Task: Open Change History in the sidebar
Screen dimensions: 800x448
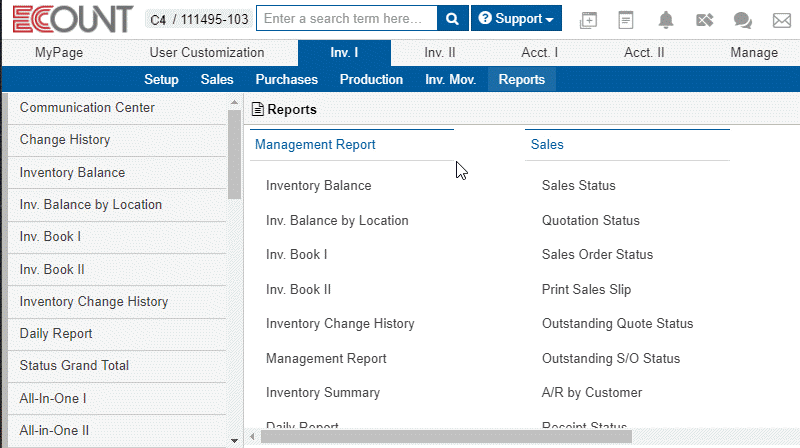Action: pyautogui.click(x=117, y=140)
